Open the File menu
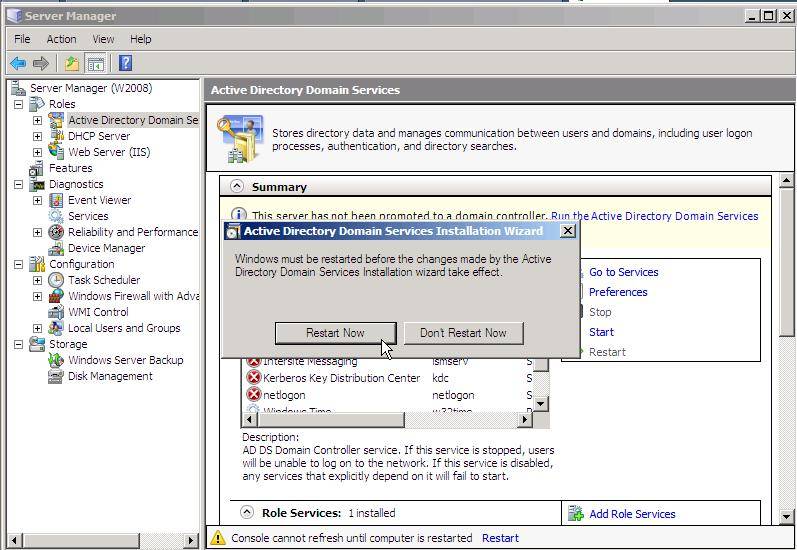 point(22,39)
